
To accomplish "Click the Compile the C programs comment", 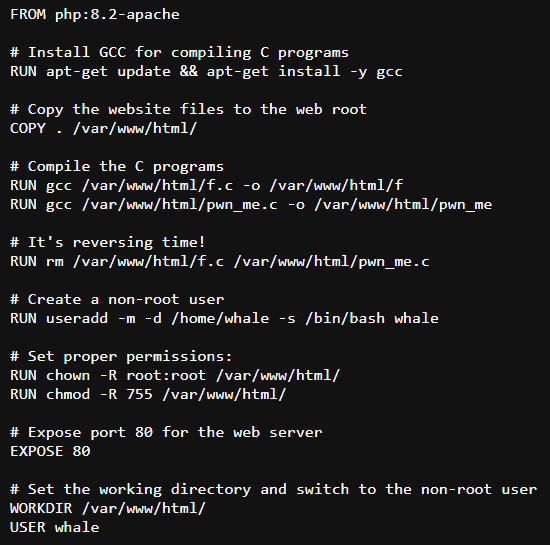I will pos(117,166).
